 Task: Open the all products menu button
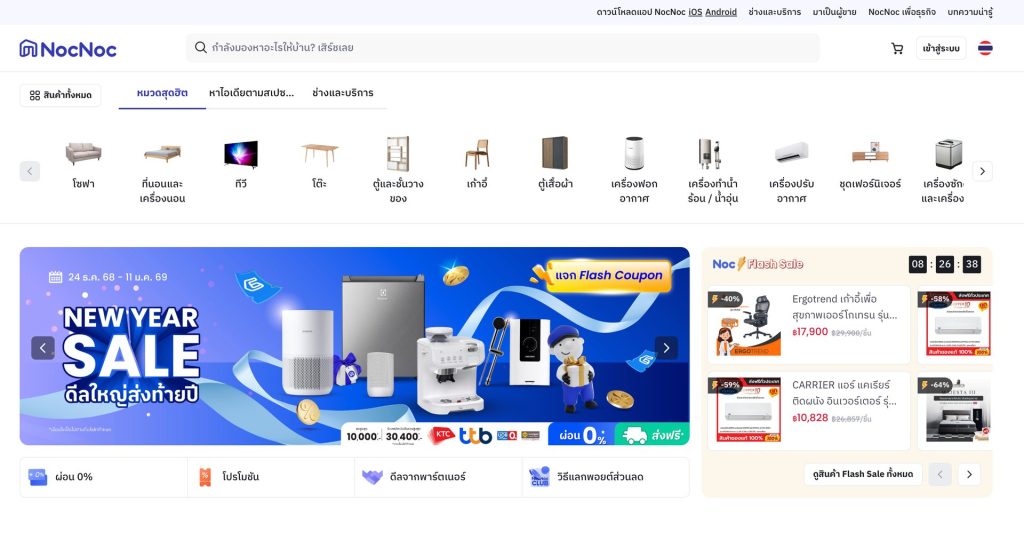click(x=60, y=95)
